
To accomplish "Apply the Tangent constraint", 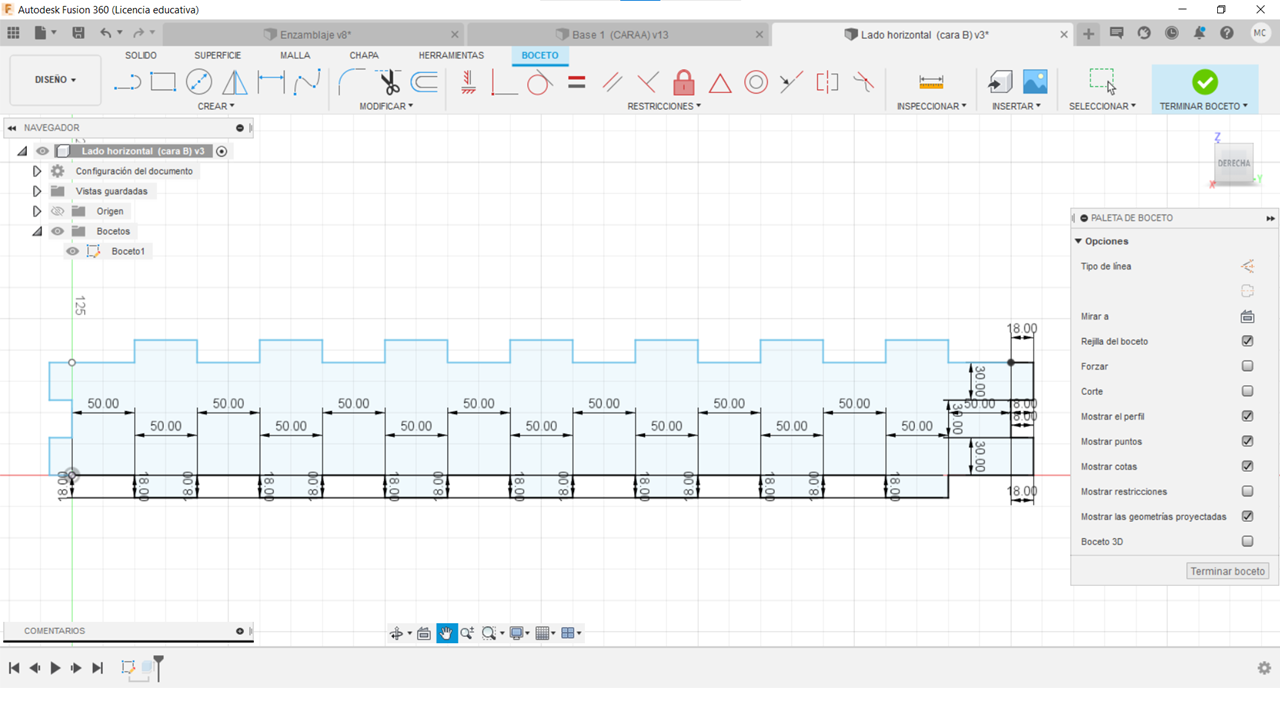I will pos(539,82).
